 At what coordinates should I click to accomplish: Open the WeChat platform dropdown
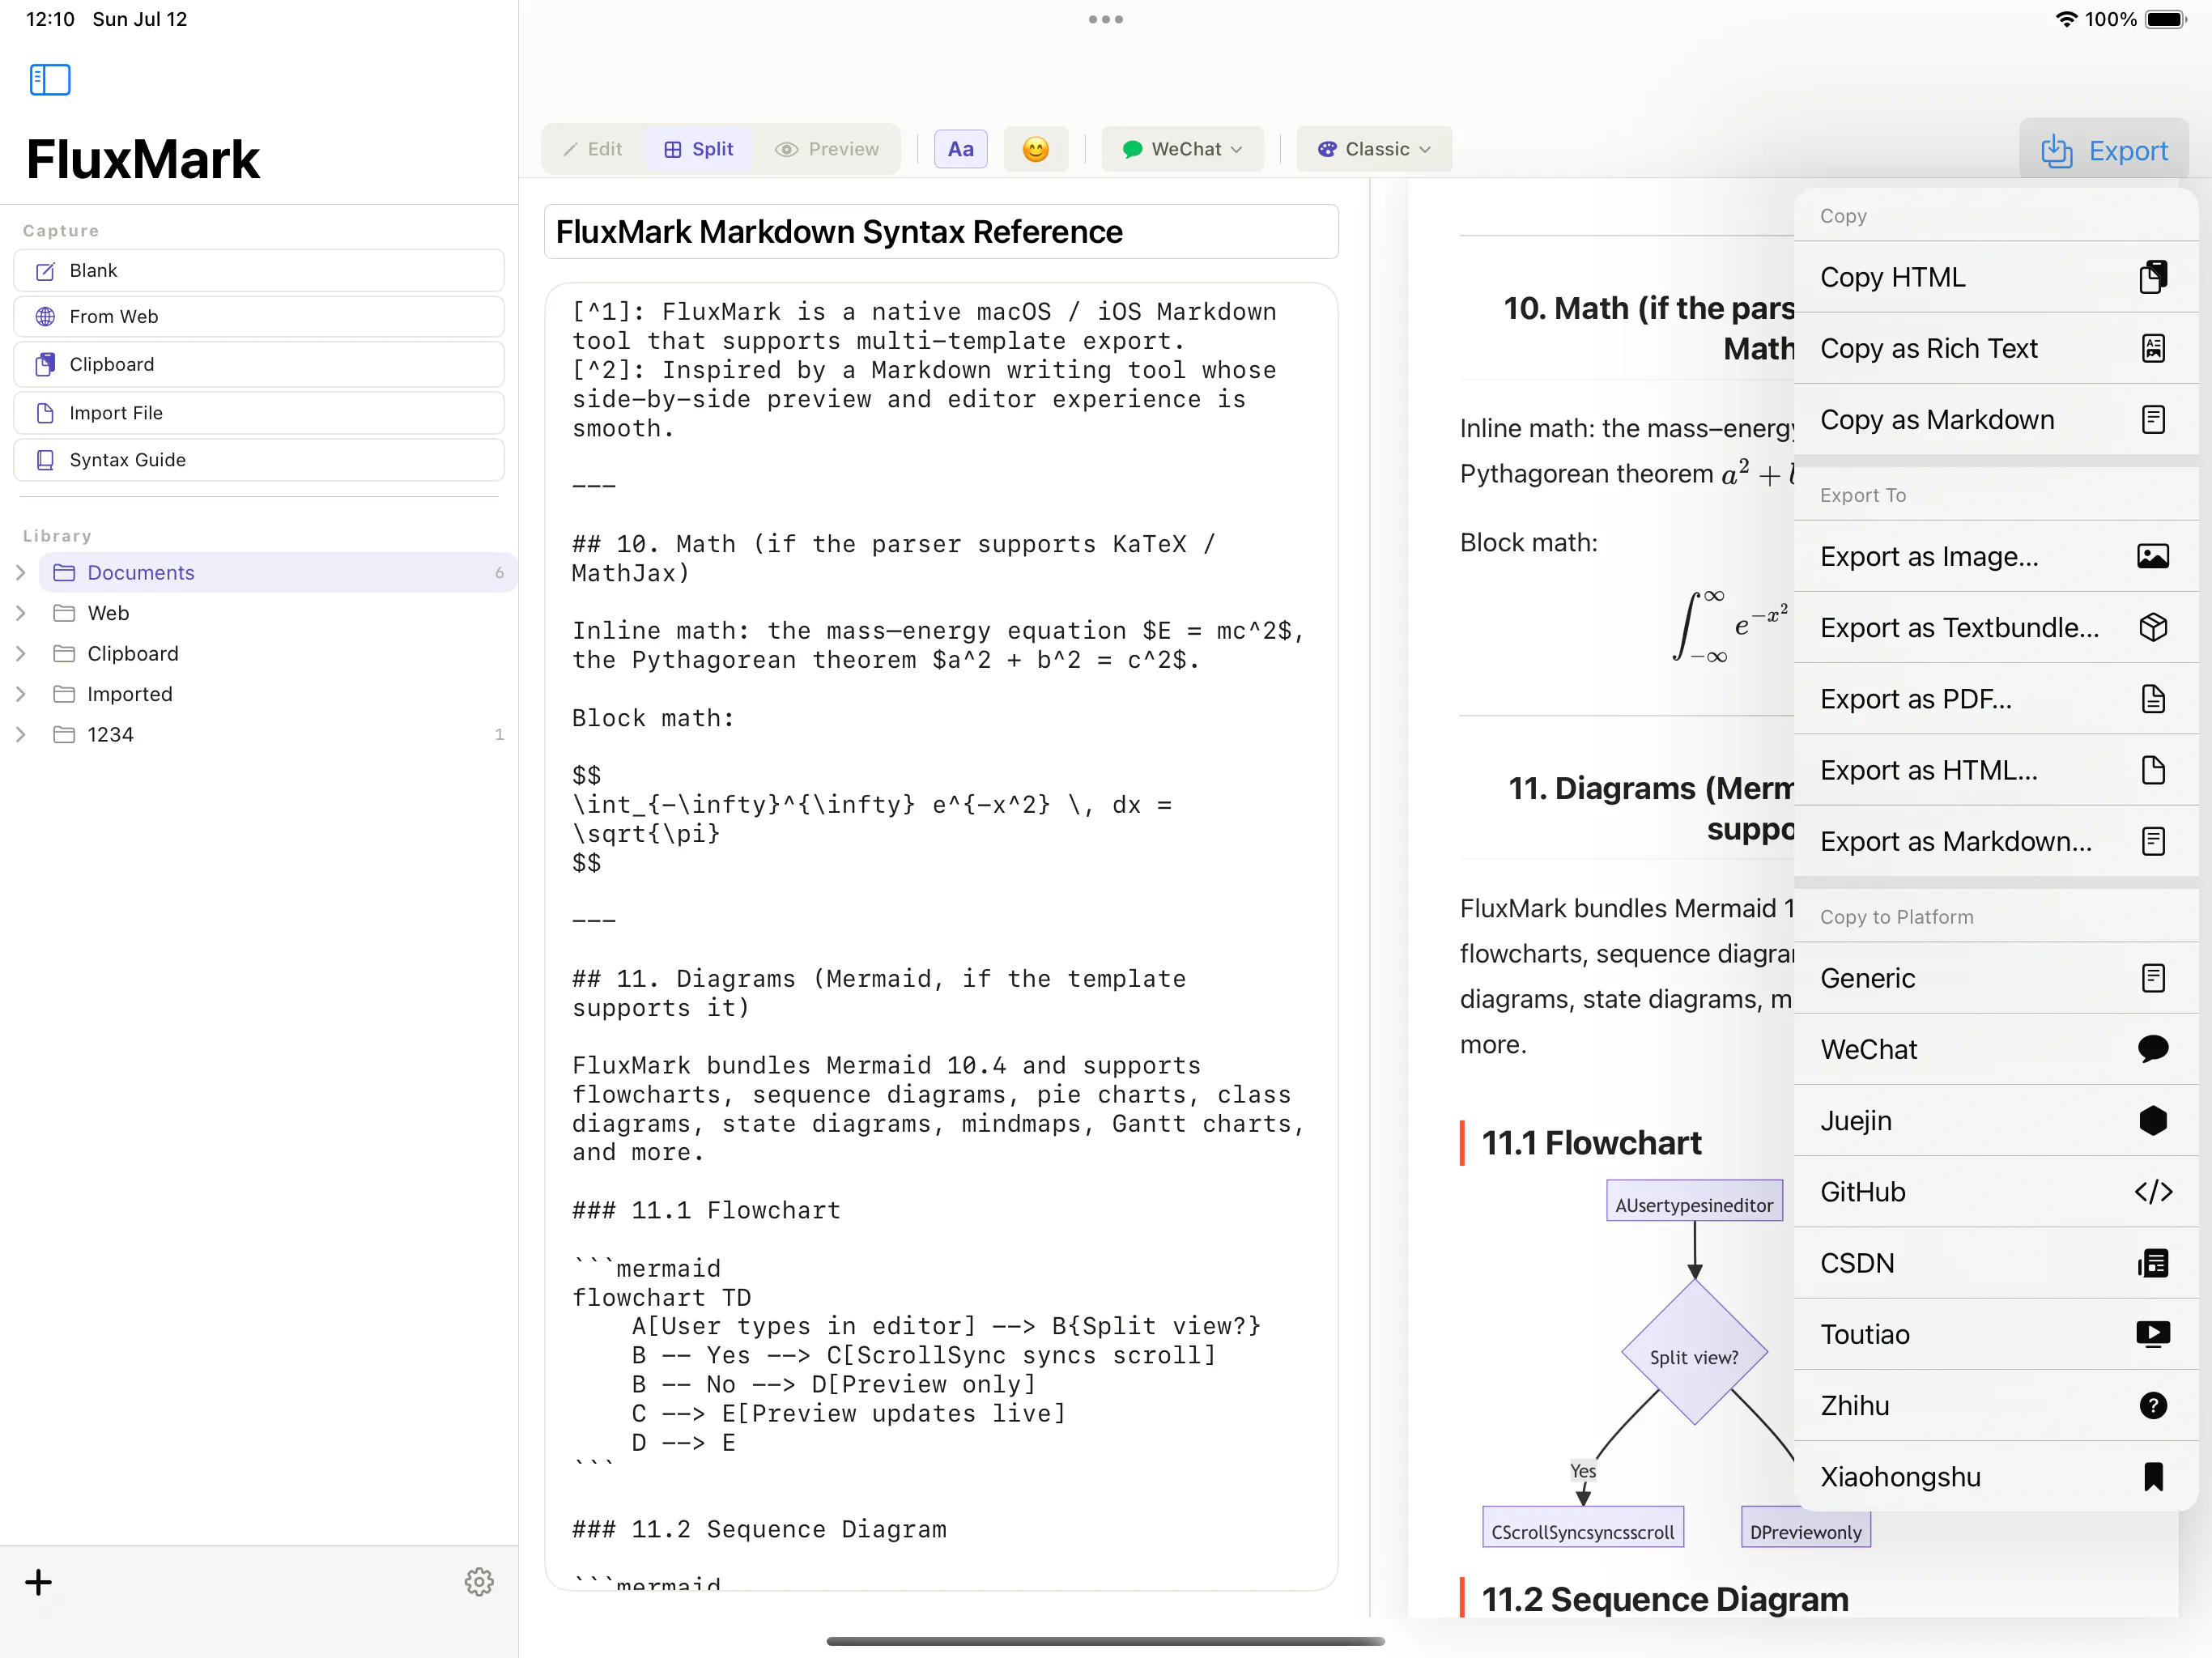1182,149
